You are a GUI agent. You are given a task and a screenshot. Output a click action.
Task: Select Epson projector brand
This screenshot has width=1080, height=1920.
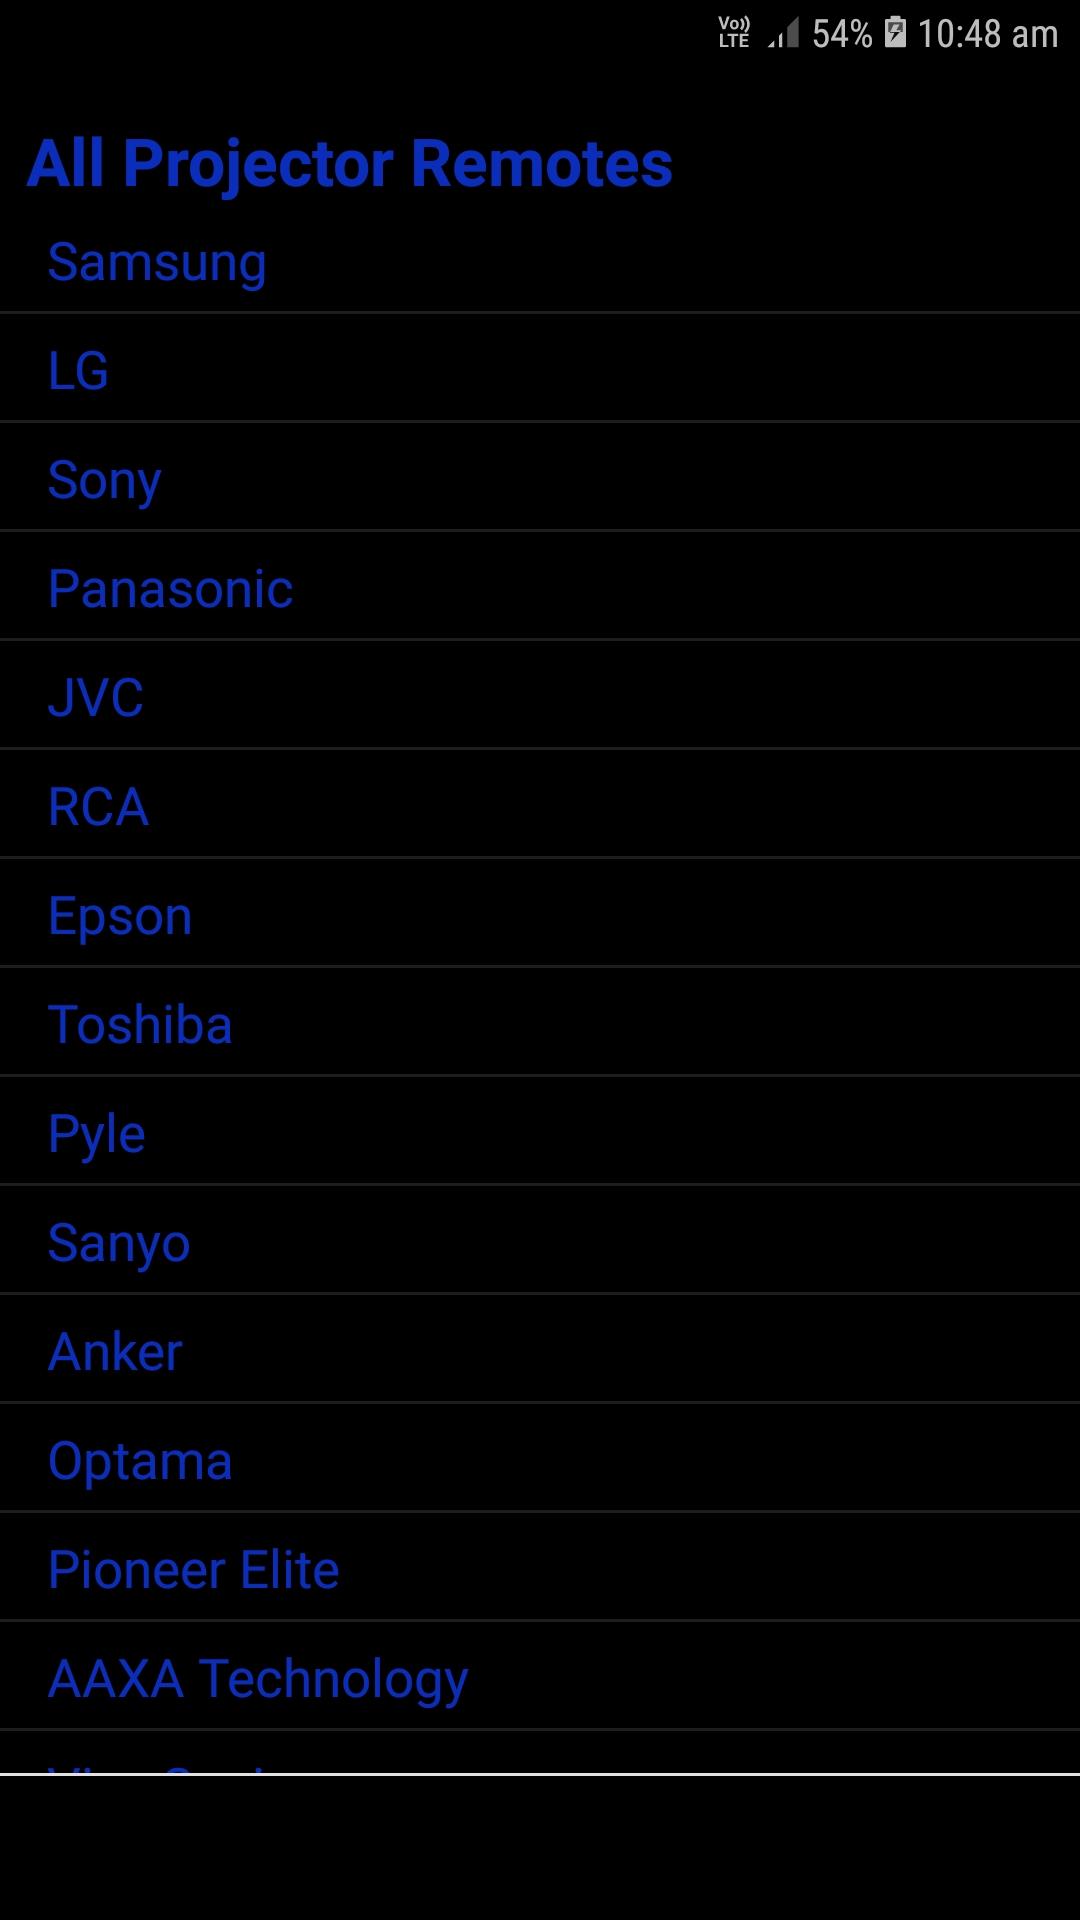[x=540, y=913]
